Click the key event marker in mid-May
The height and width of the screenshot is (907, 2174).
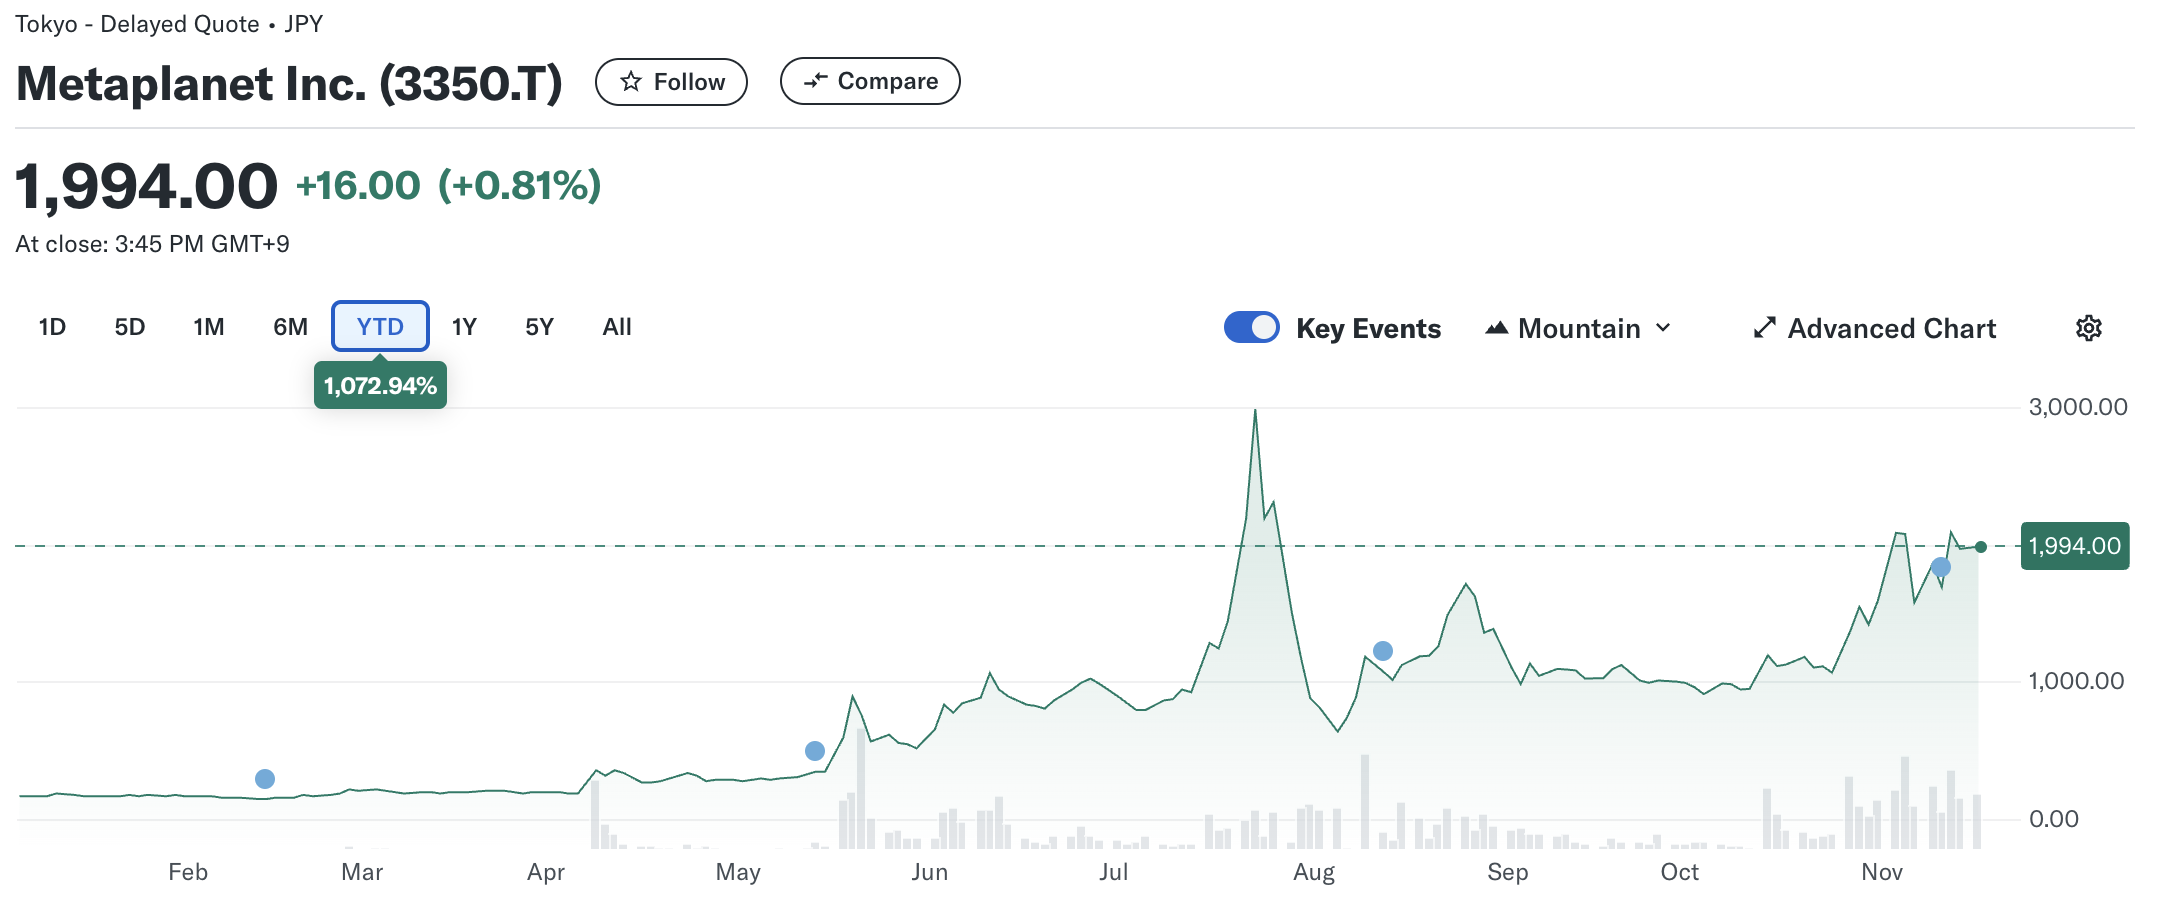(x=815, y=751)
